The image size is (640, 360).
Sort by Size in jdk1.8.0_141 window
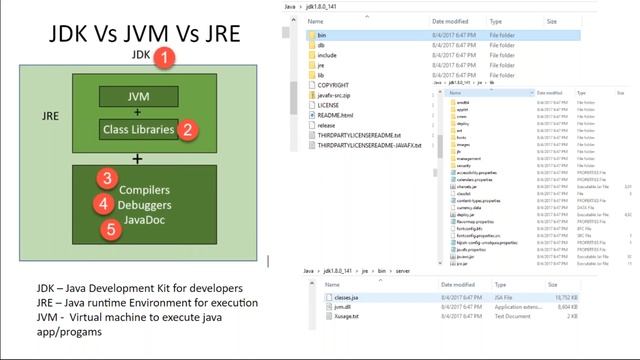coord(552,22)
